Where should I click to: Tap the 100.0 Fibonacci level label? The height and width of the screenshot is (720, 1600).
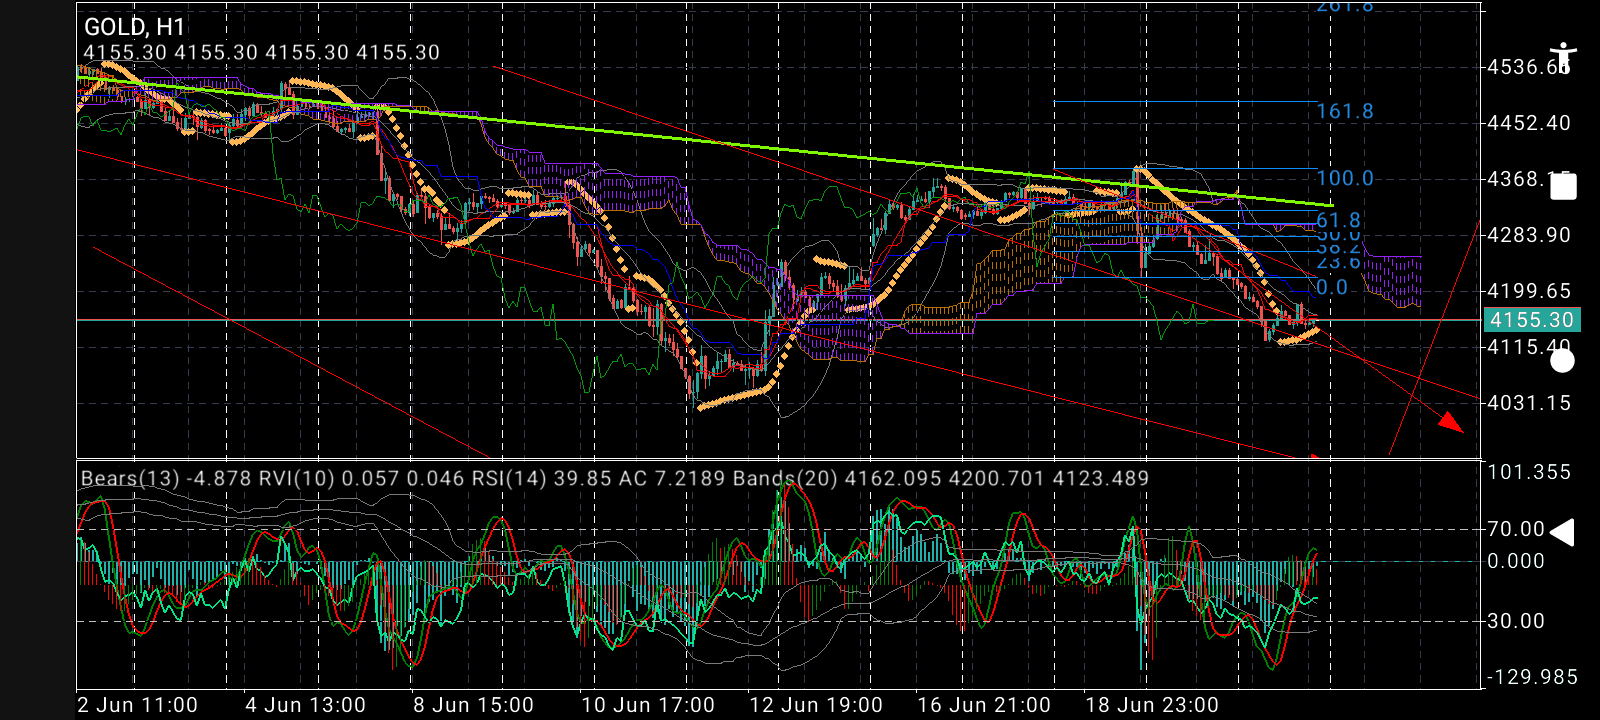1344,178
